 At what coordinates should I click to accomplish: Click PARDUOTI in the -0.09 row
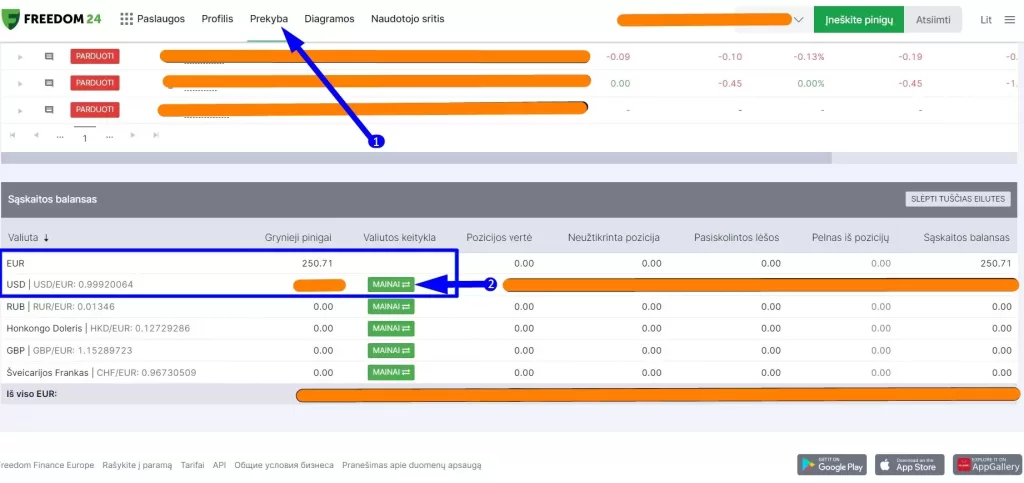95,56
